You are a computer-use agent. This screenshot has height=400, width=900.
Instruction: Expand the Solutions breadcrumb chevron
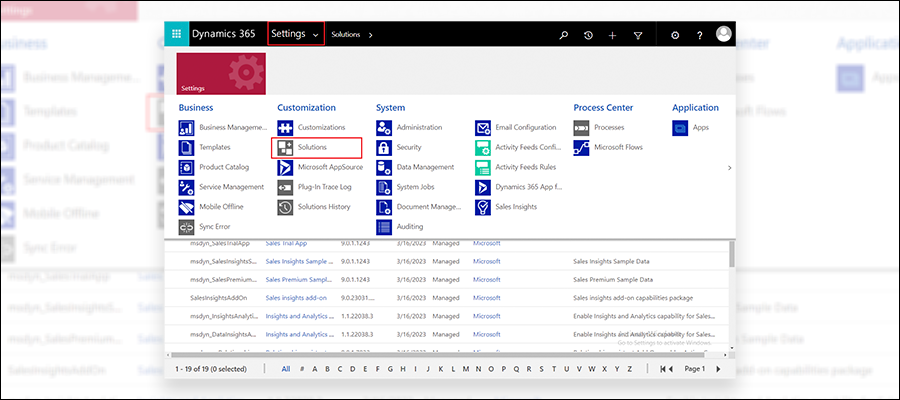371,35
